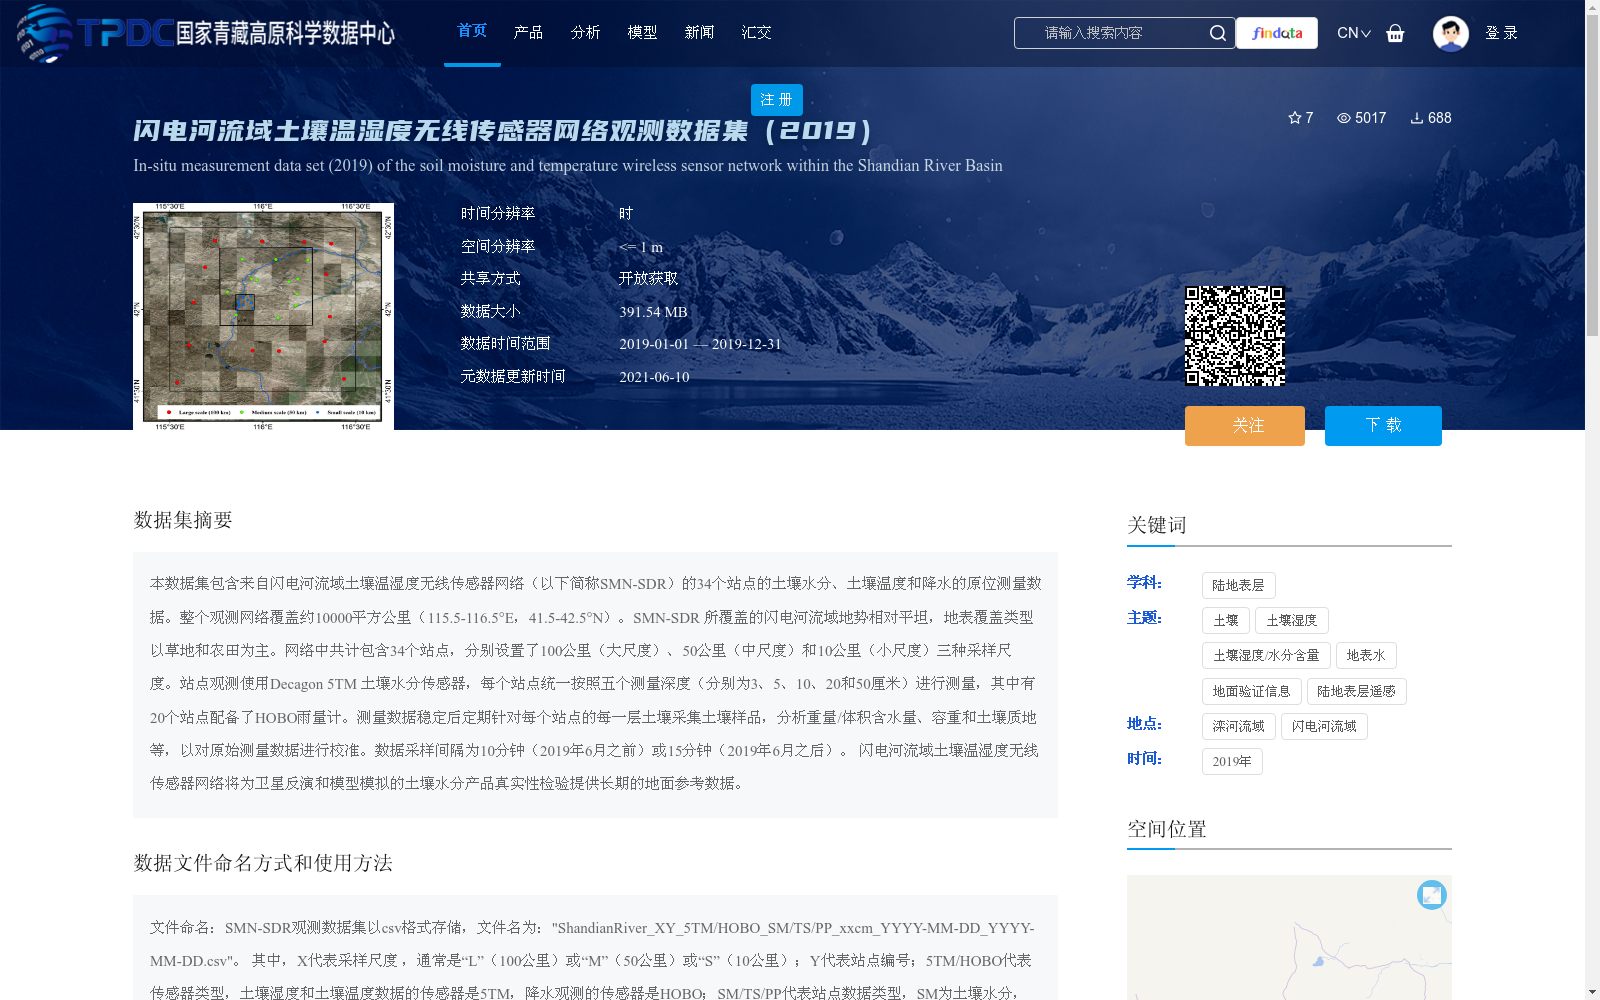The width and height of the screenshot is (1600, 1000).
Task: Click the 数据文件命名方式和使用方法 heading
Action: [x=263, y=863]
